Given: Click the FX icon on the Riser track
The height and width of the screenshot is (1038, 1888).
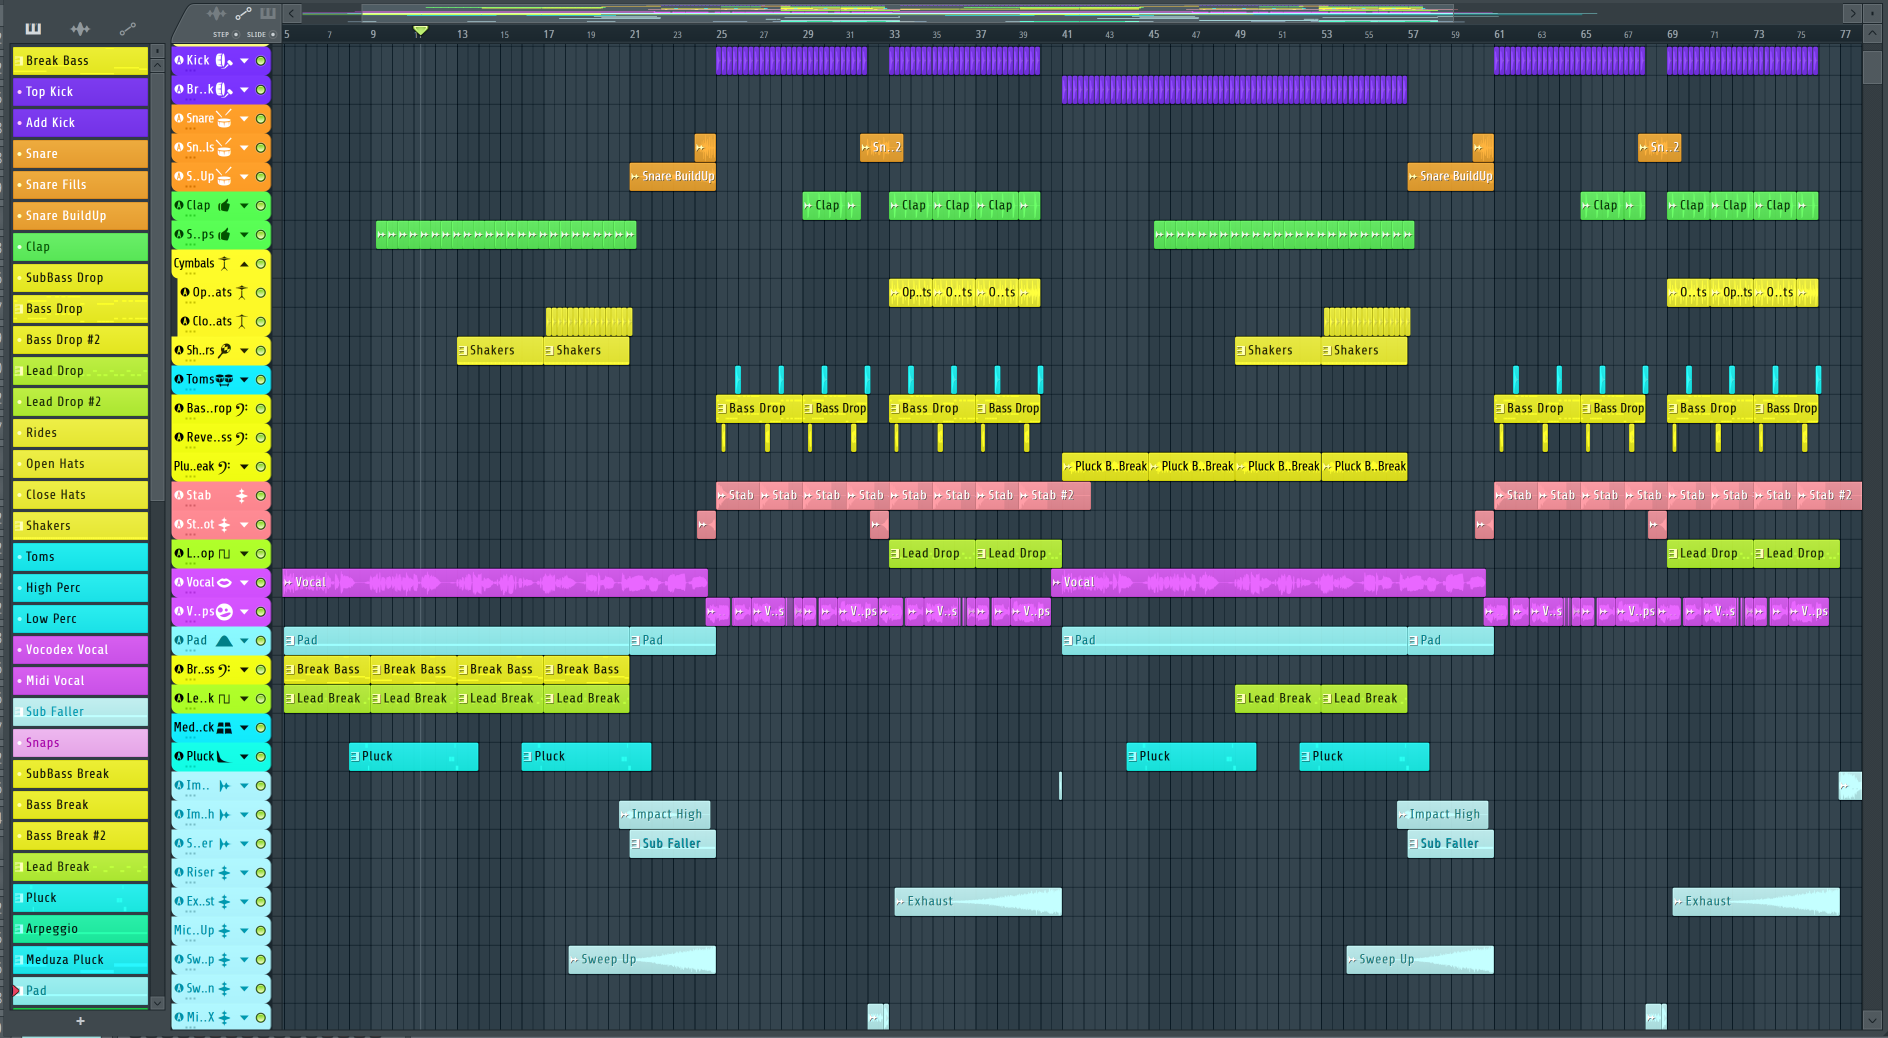Looking at the screenshot, I should 224,872.
